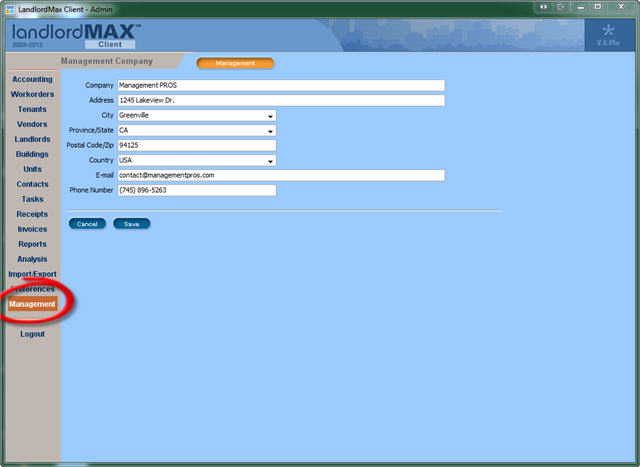Open the Analysis section
Screen dimensions: 640x467
click(32, 259)
